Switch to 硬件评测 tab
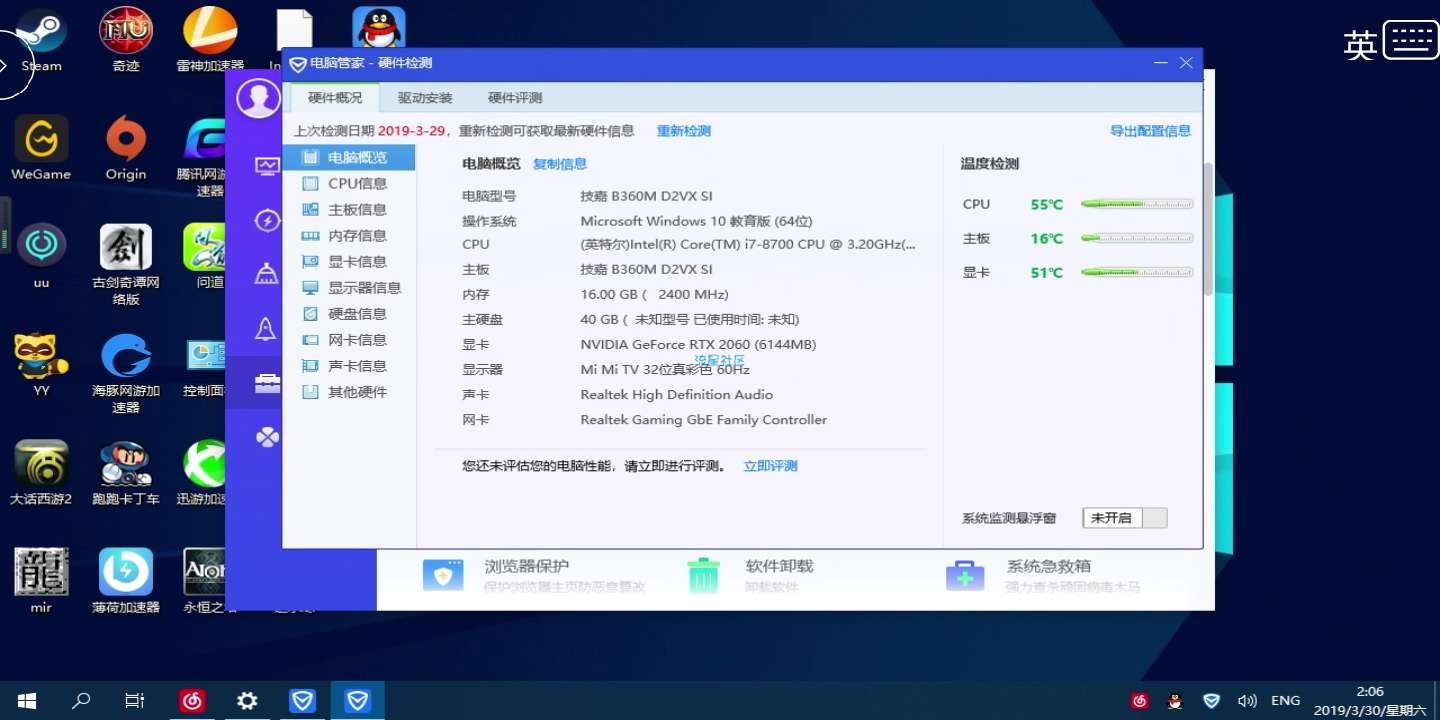Screen dimensions: 1440x720 515,98
